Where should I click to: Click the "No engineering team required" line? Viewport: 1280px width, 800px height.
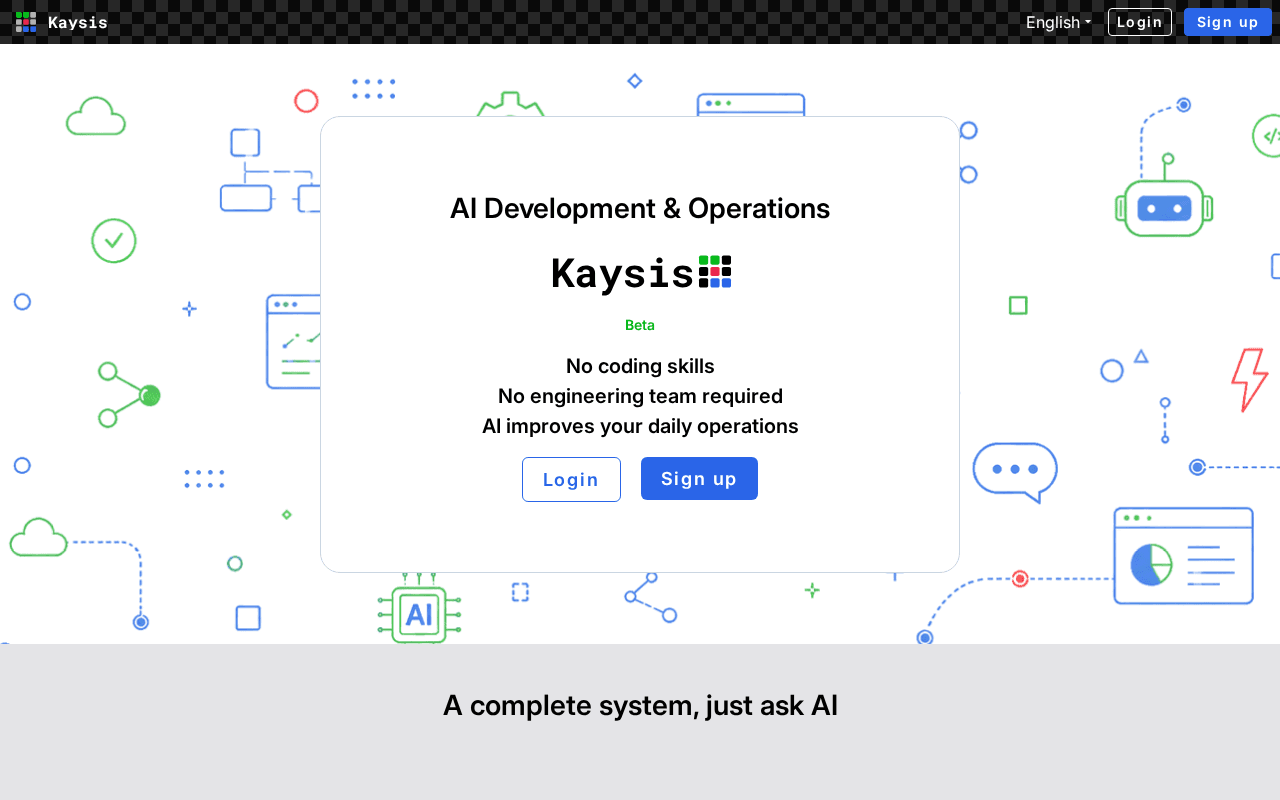tap(640, 396)
